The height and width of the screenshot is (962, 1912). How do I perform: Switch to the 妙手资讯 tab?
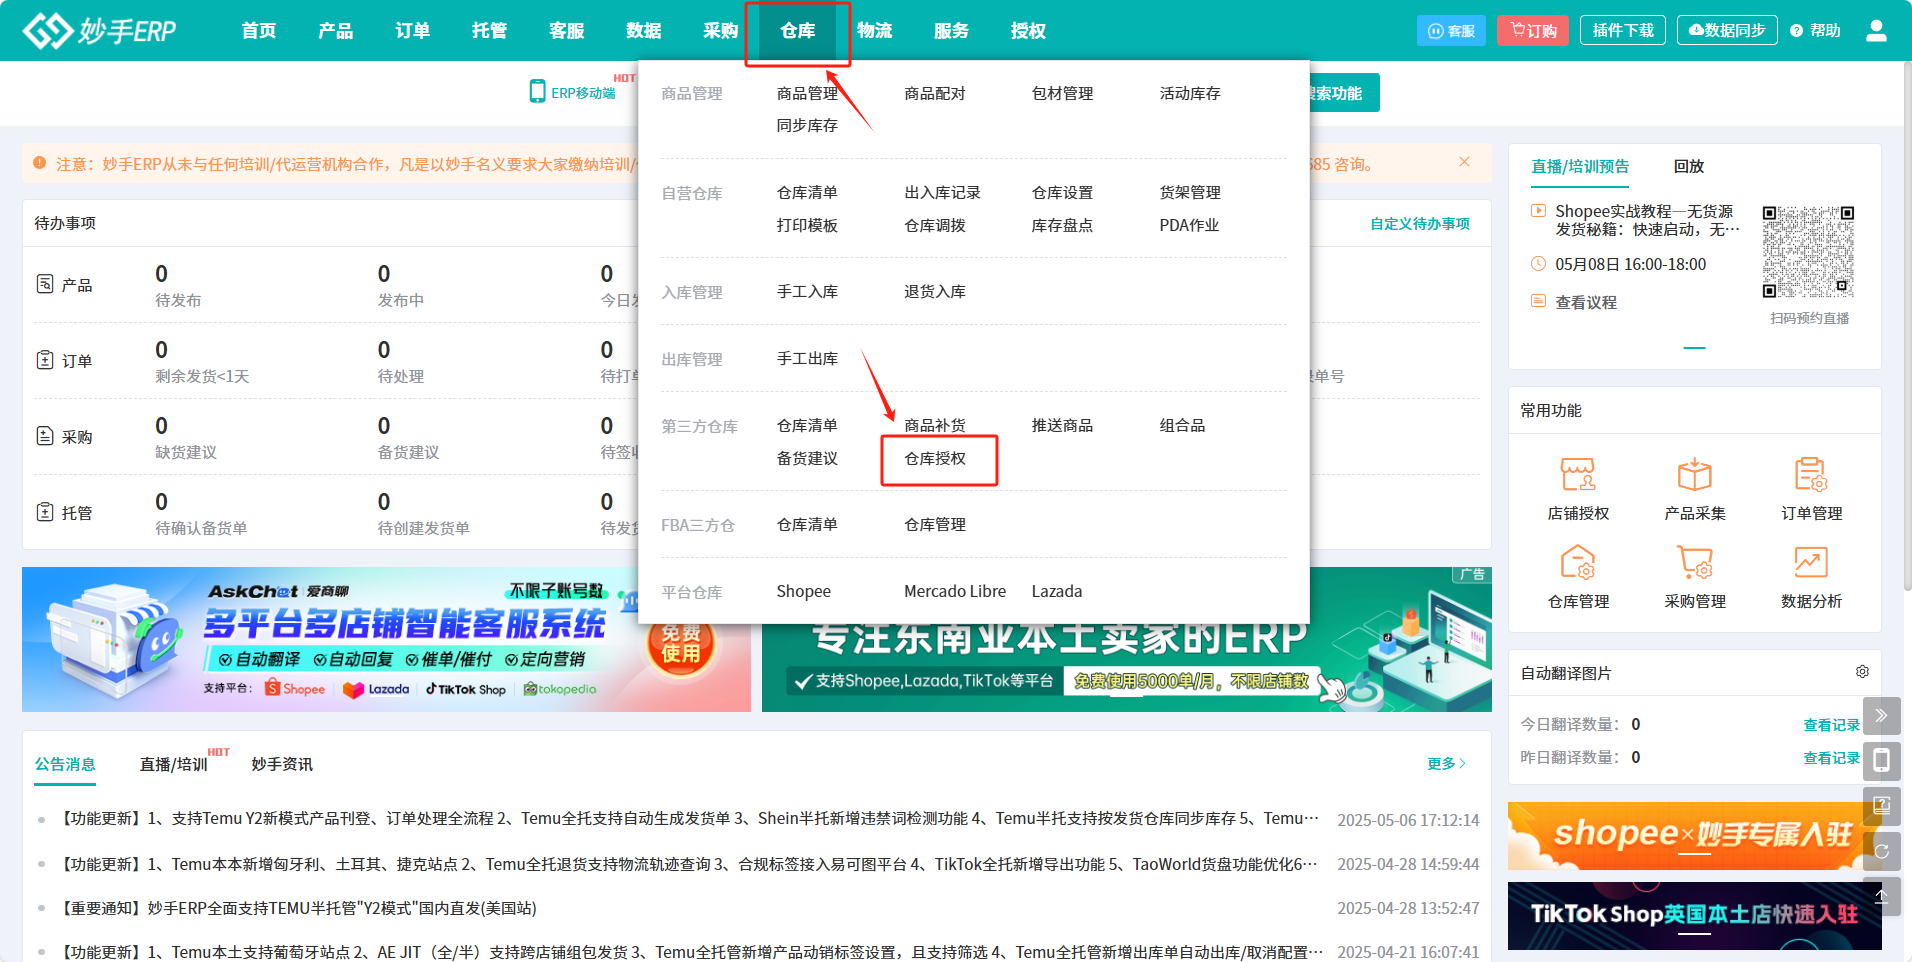(x=282, y=765)
